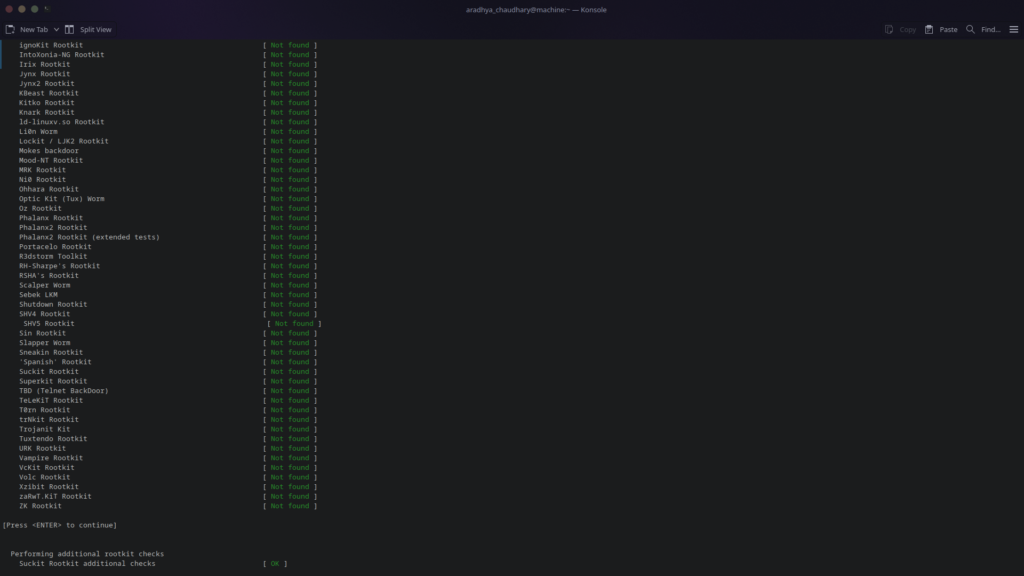Click the 'Trojanit Kit' line
This screenshot has width=1024, height=576.
(x=44, y=429)
